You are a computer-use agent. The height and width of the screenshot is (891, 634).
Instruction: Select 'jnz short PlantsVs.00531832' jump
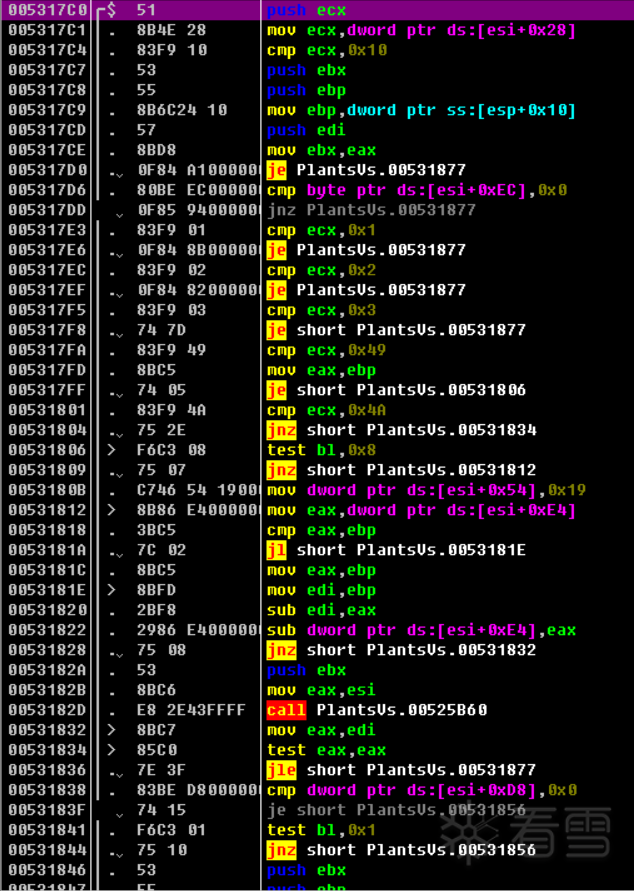tap(401, 650)
